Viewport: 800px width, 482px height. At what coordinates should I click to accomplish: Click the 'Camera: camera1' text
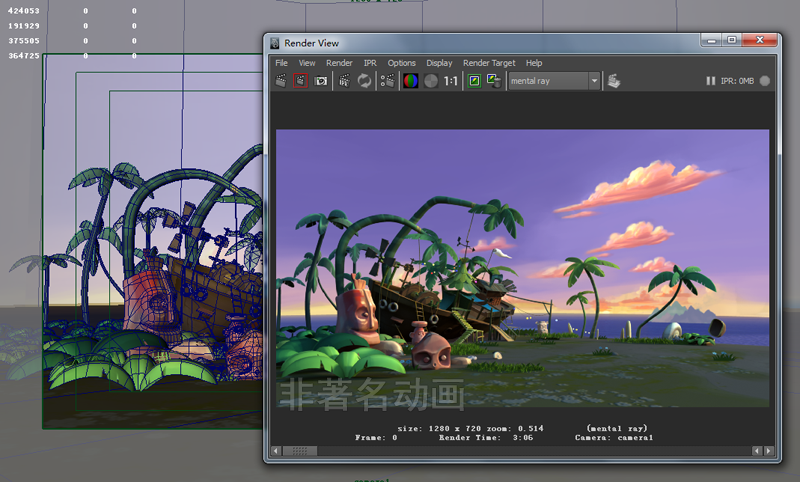coord(614,438)
